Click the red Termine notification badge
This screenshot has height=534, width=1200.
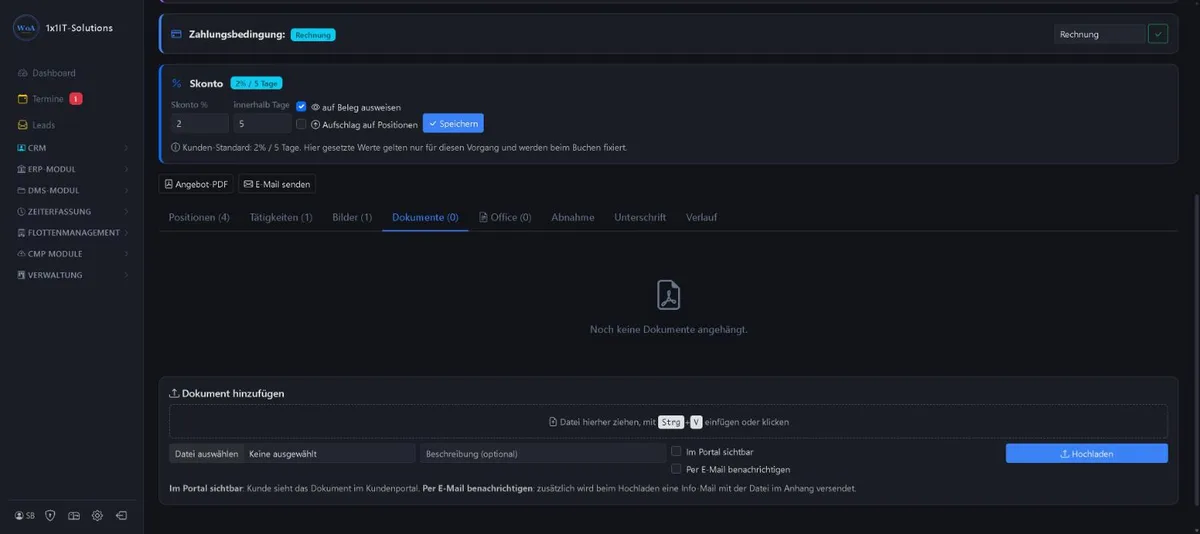pyautogui.click(x=76, y=99)
